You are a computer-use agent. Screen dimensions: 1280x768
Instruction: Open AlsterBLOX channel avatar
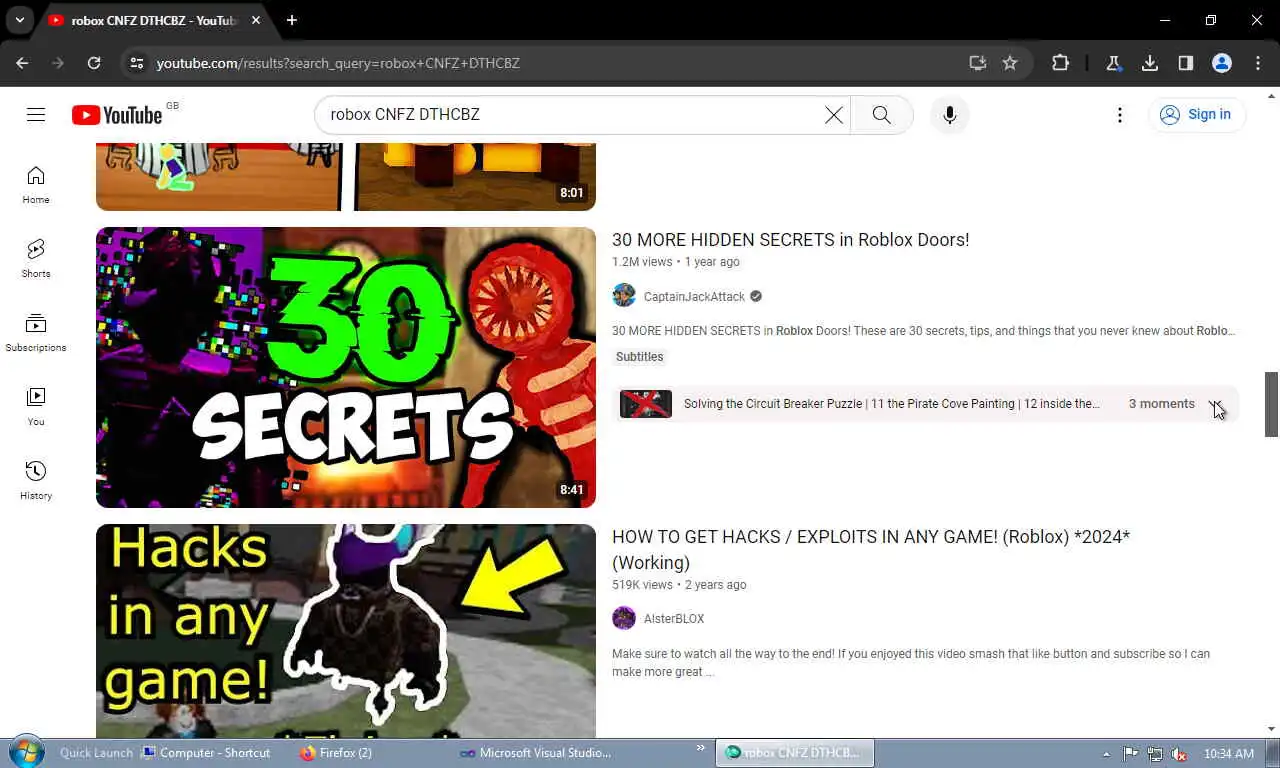(624, 618)
